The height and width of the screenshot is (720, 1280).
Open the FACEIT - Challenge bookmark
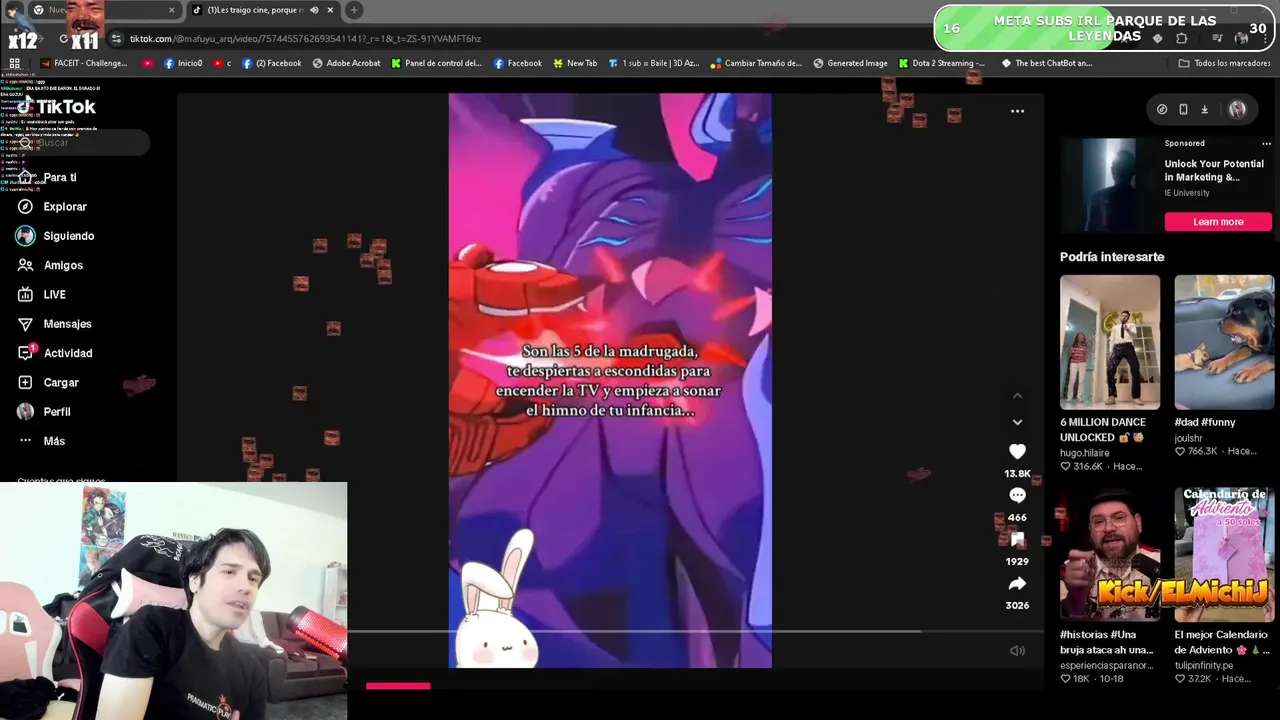84,63
